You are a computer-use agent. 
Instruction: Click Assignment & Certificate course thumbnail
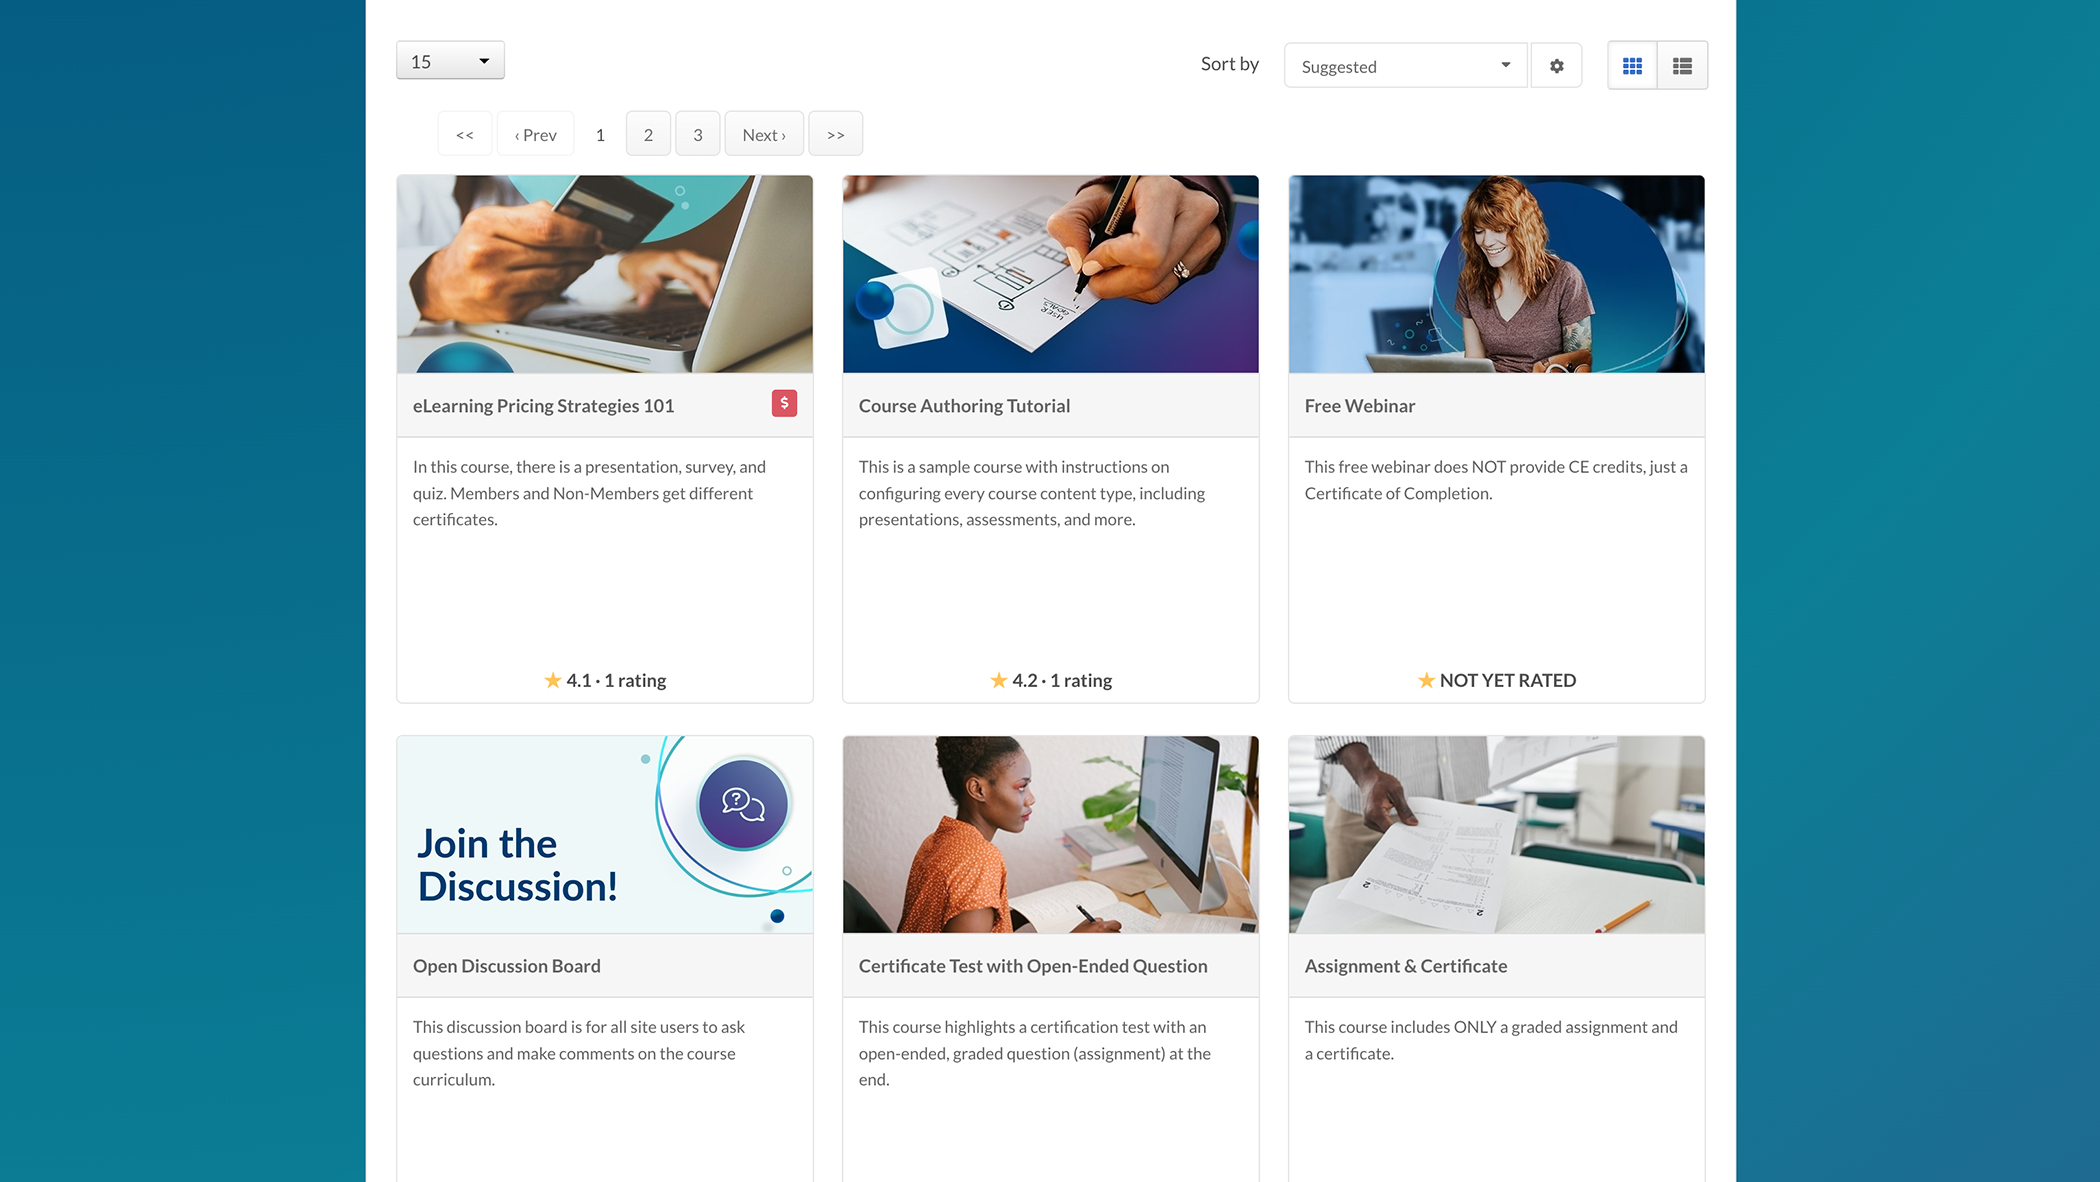click(1496, 835)
